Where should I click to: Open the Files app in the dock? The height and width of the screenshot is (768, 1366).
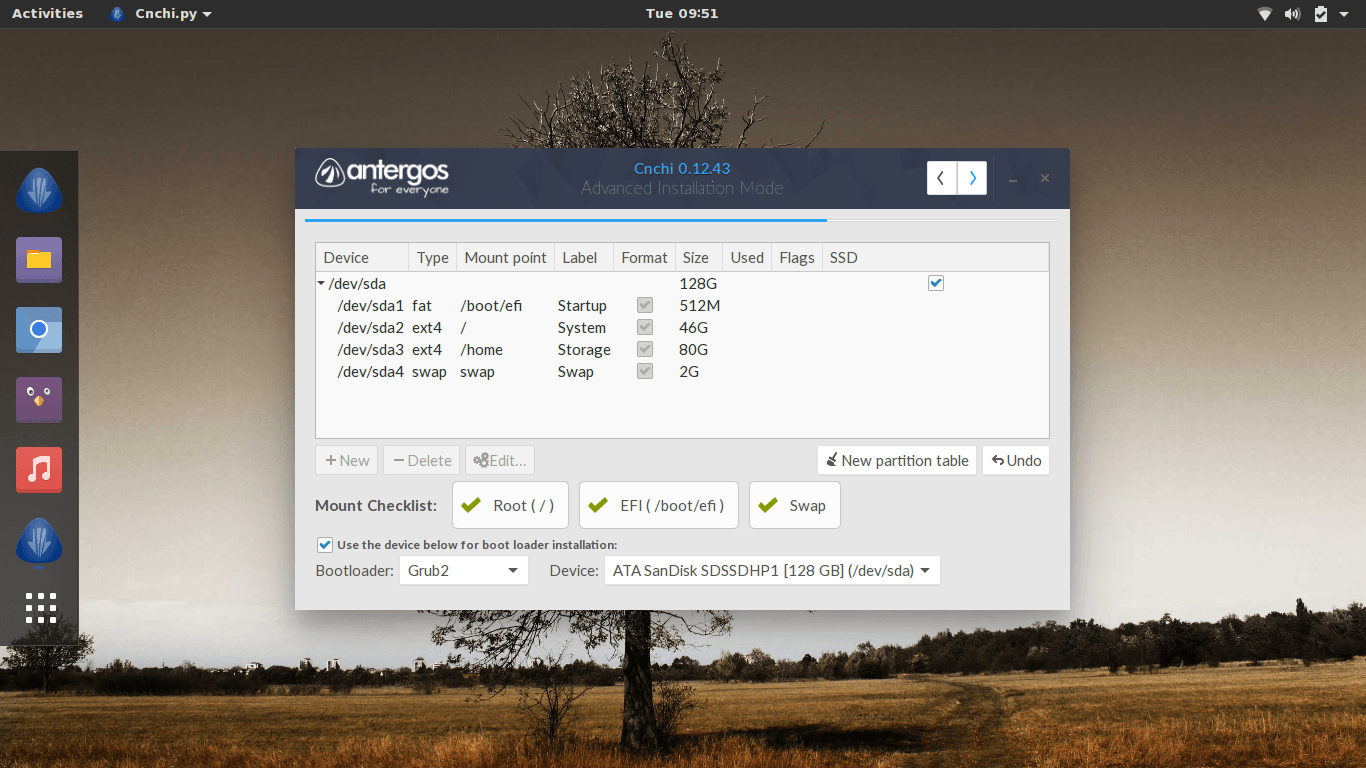pyautogui.click(x=39, y=260)
